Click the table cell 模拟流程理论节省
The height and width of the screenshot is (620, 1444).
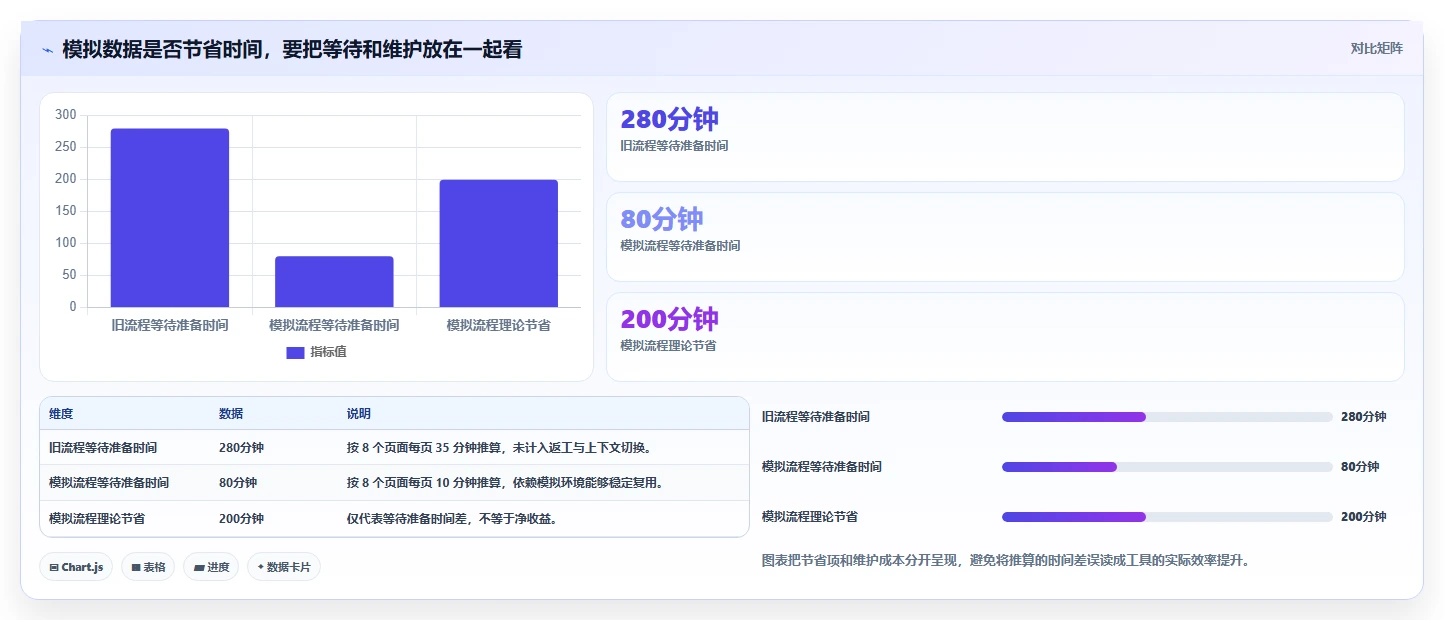(97, 519)
